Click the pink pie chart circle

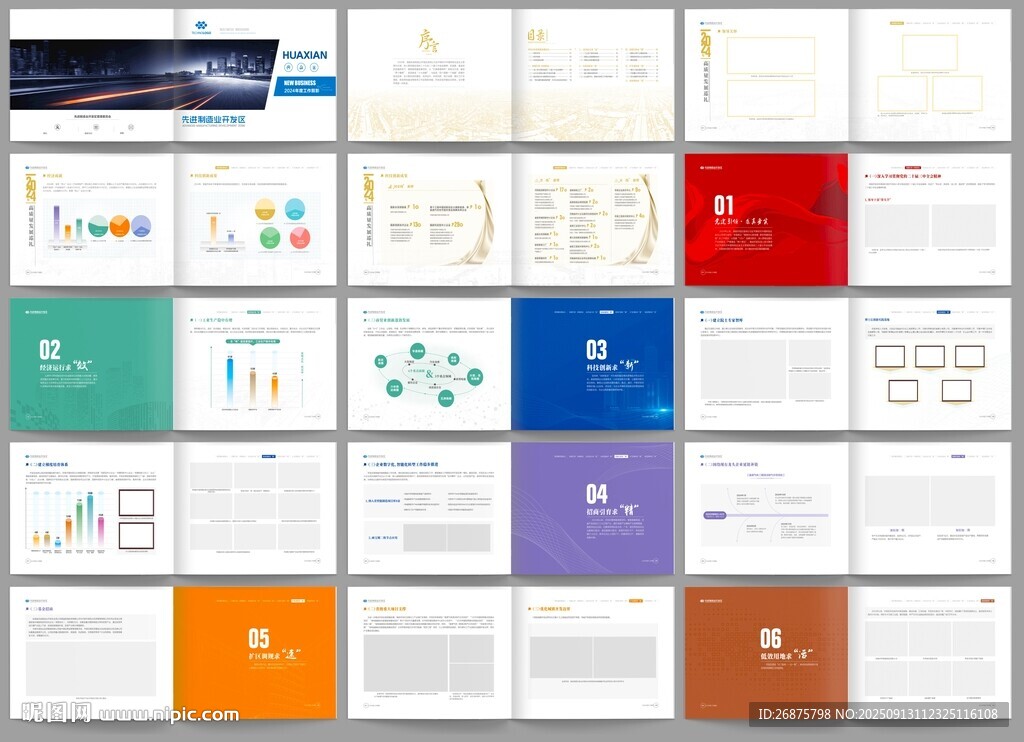tap(299, 238)
